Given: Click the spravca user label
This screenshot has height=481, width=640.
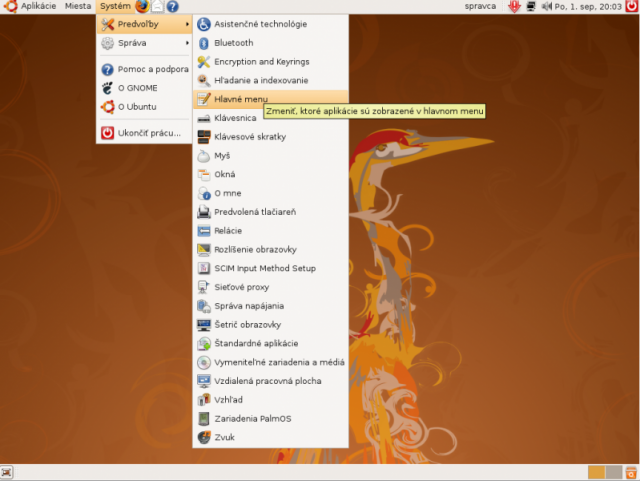Looking at the screenshot, I should [x=480, y=6].
